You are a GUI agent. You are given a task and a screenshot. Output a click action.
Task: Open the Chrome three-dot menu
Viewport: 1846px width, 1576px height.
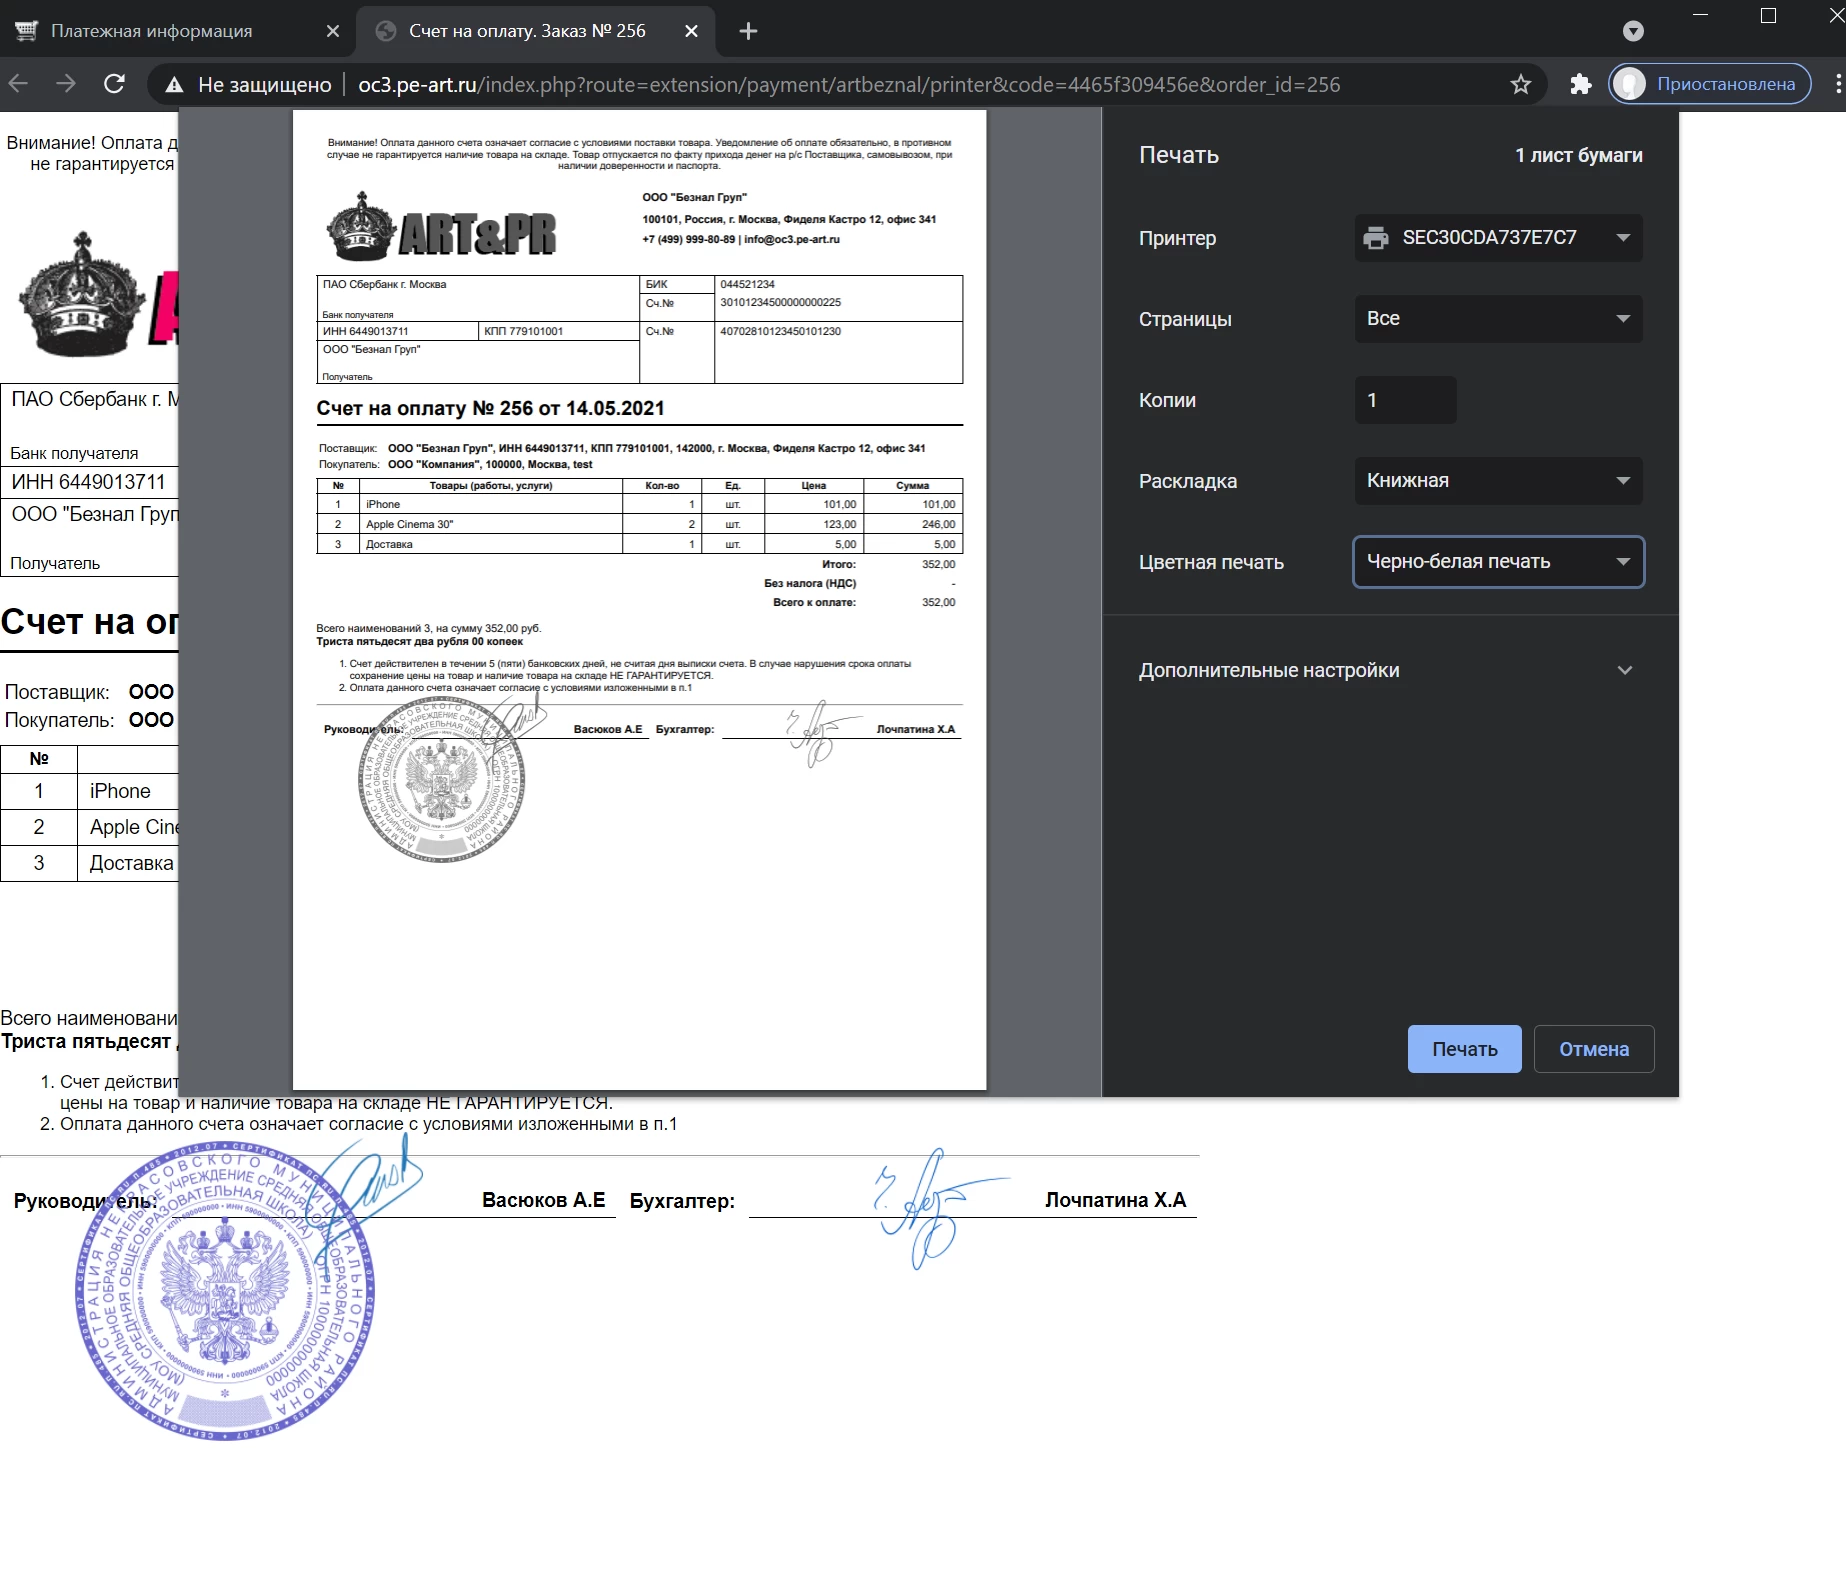1838,84
